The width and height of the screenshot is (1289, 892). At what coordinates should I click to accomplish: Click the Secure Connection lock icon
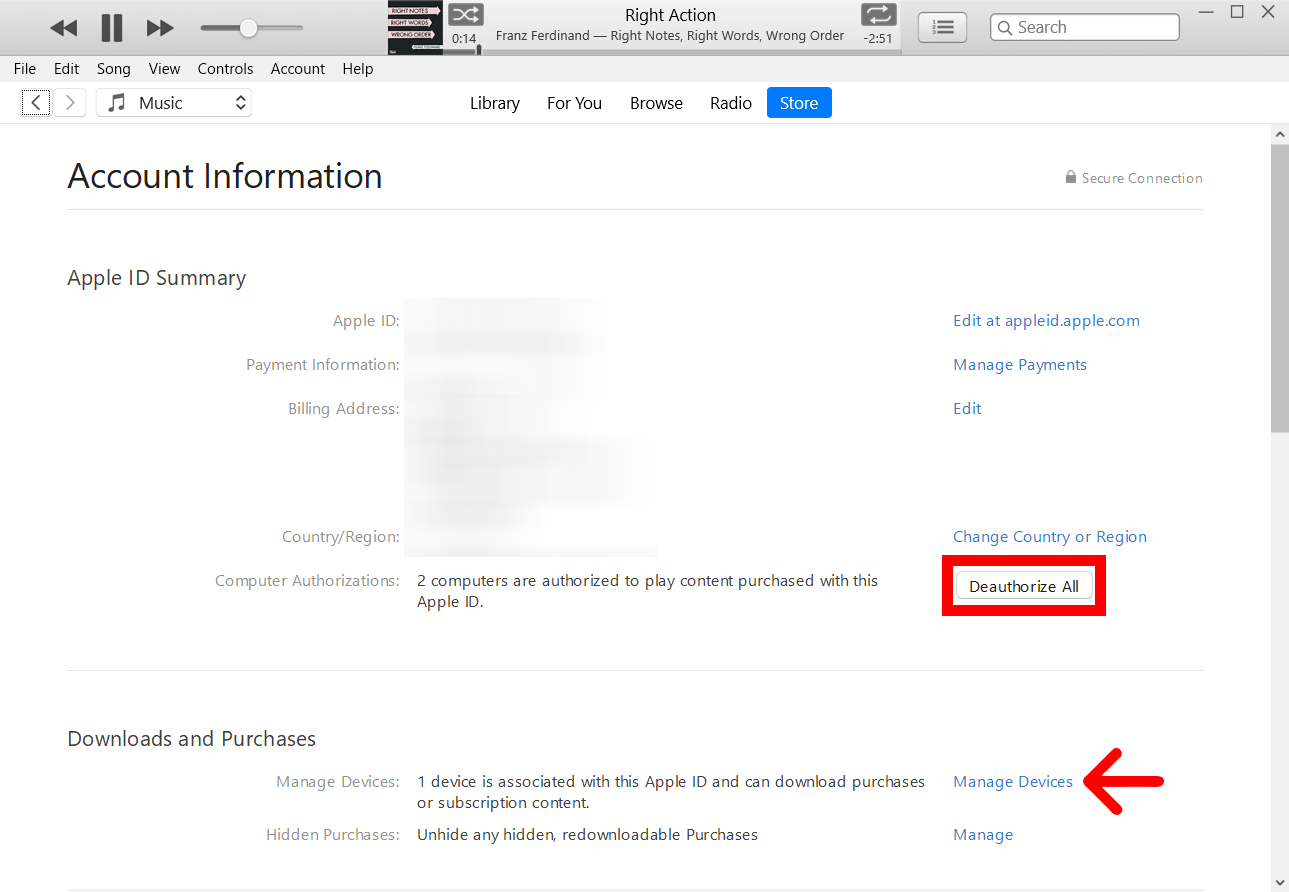pos(1071,178)
